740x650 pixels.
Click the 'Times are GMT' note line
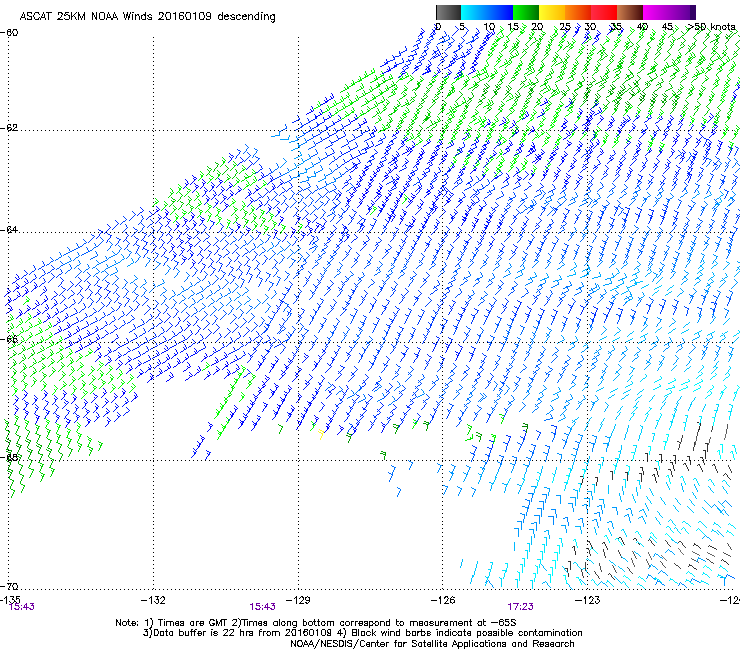pos(316,623)
